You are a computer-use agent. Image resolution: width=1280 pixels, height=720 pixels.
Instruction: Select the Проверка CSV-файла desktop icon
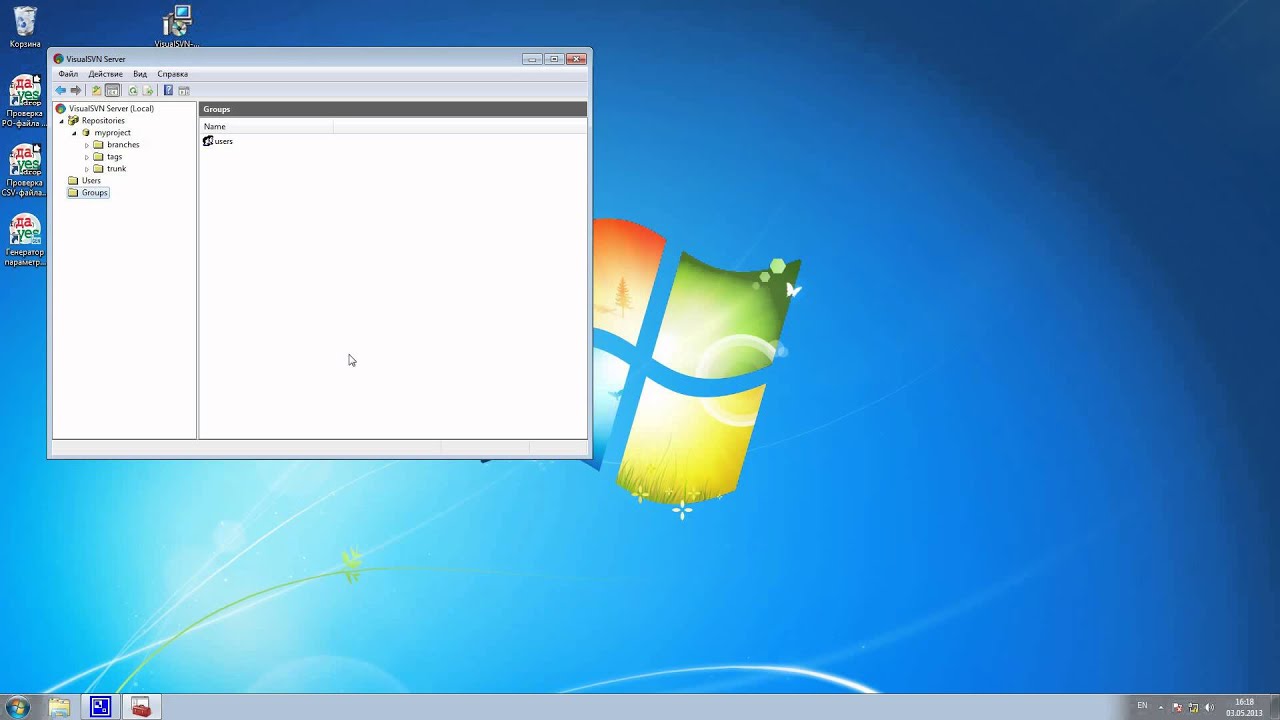coord(25,170)
